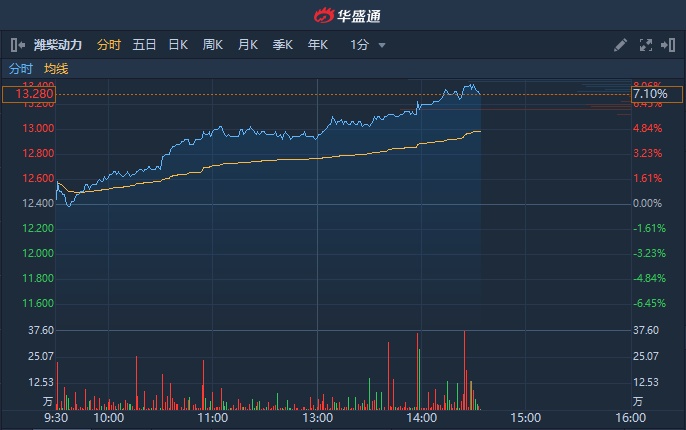Click the collapse-left panel icon
This screenshot has height=430, width=686.
coord(17,45)
